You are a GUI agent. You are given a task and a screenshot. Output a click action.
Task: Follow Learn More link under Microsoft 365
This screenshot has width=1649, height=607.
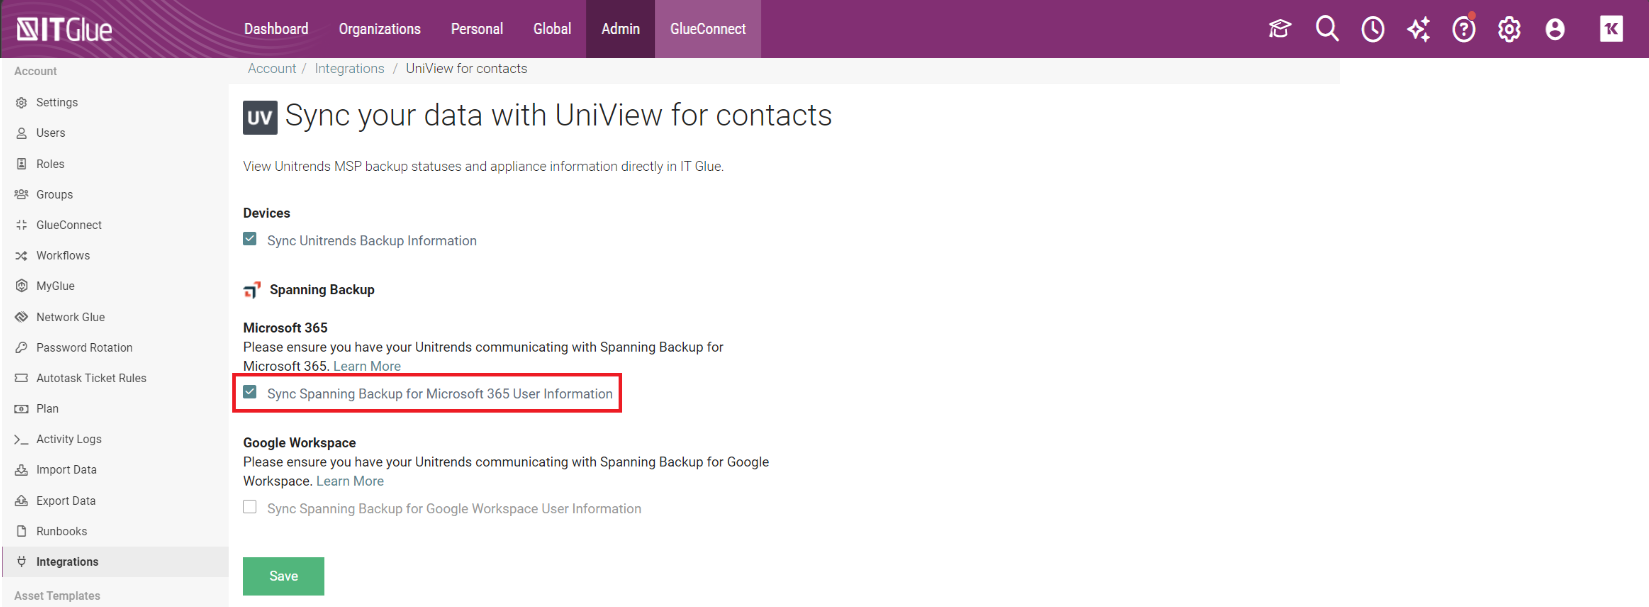[x=367, y=366]
